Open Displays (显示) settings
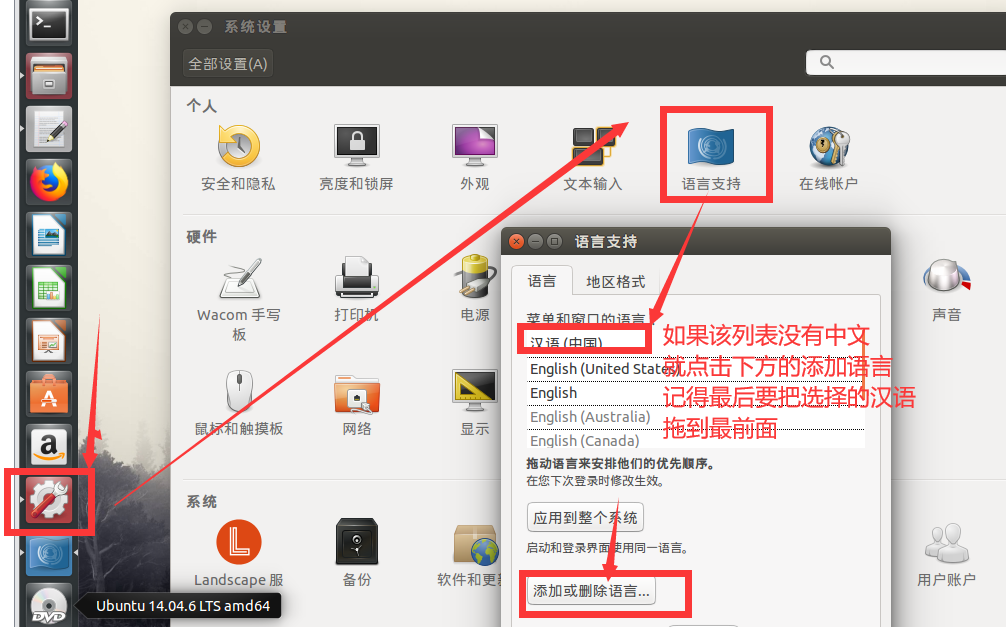Screen dimensions: 1006x627 click(x=475, y=403)
